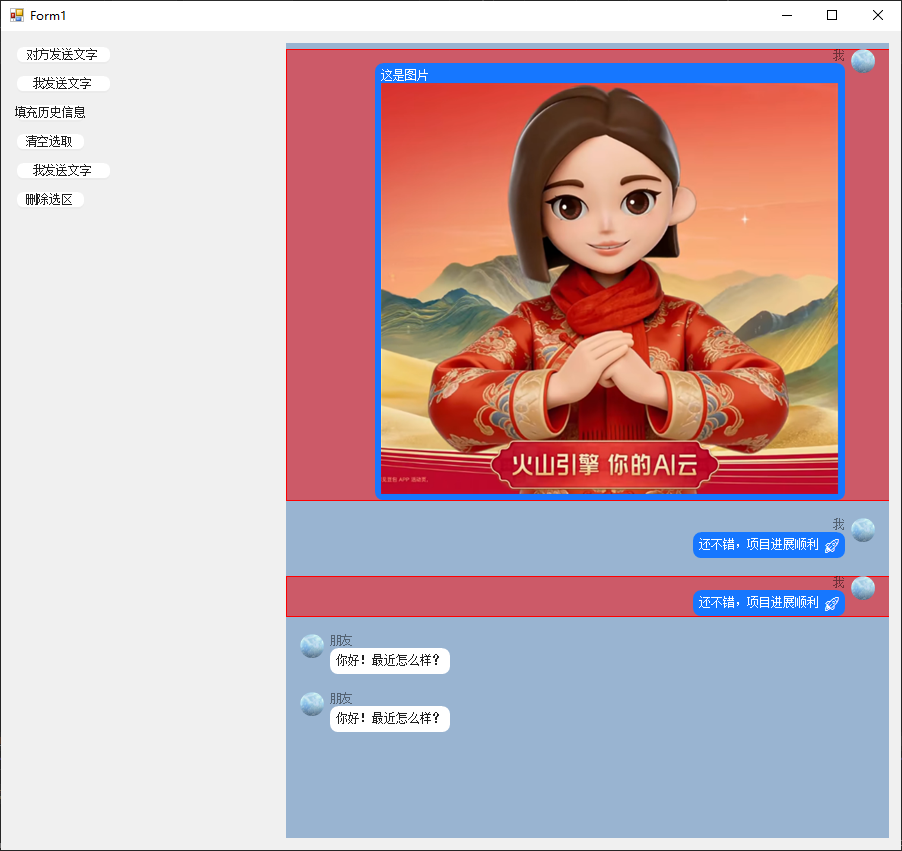This screenshot has height=851, width=902.
Task: Select the upper 你好！最近怎么样？ bubble
Action: tap(389, 661)
